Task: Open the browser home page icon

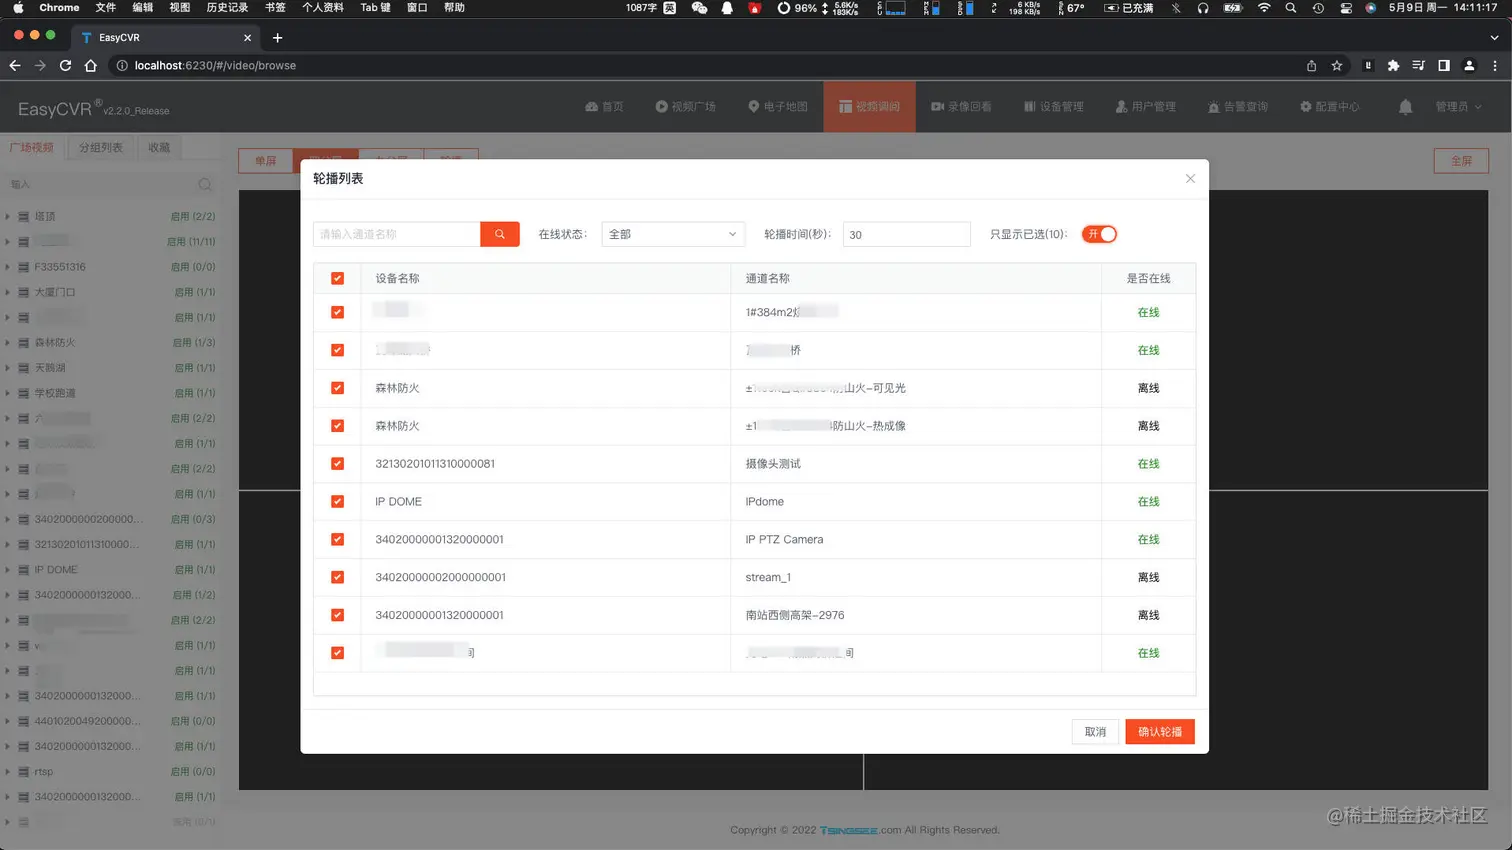Action: 91,66
